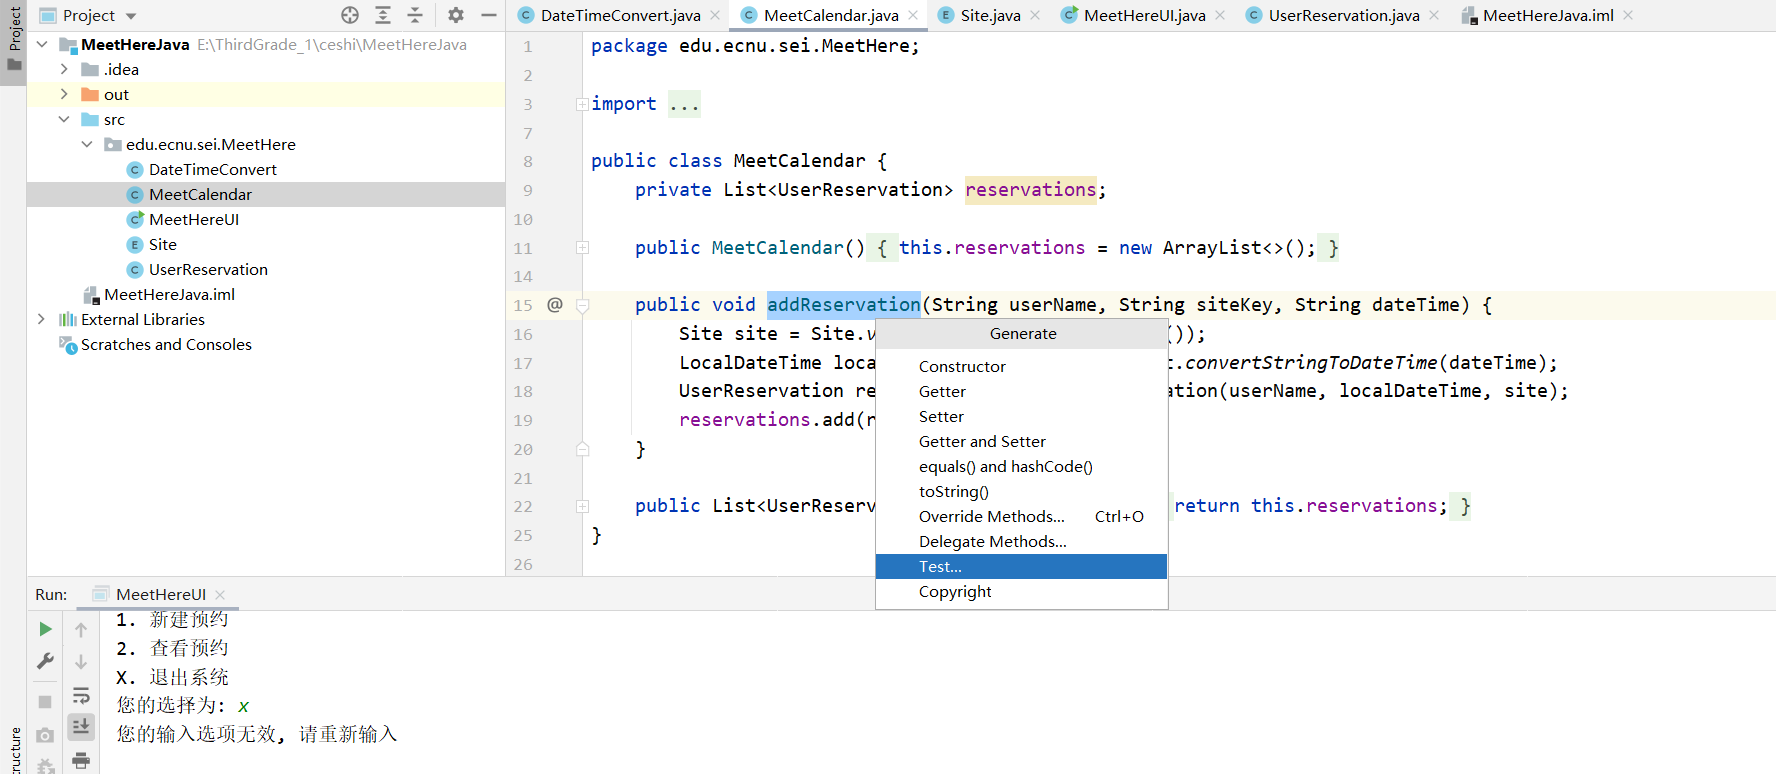Open the Project side tool window button

click(x=13, y=40)
